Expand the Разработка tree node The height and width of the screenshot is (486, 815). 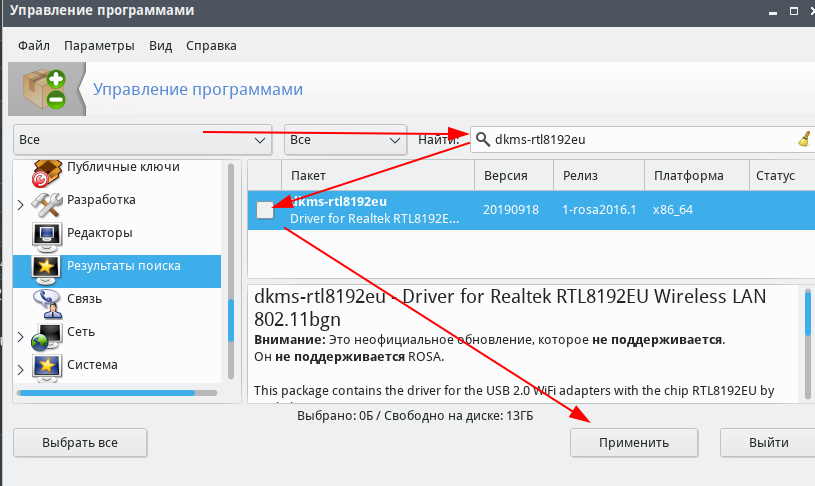21,205
